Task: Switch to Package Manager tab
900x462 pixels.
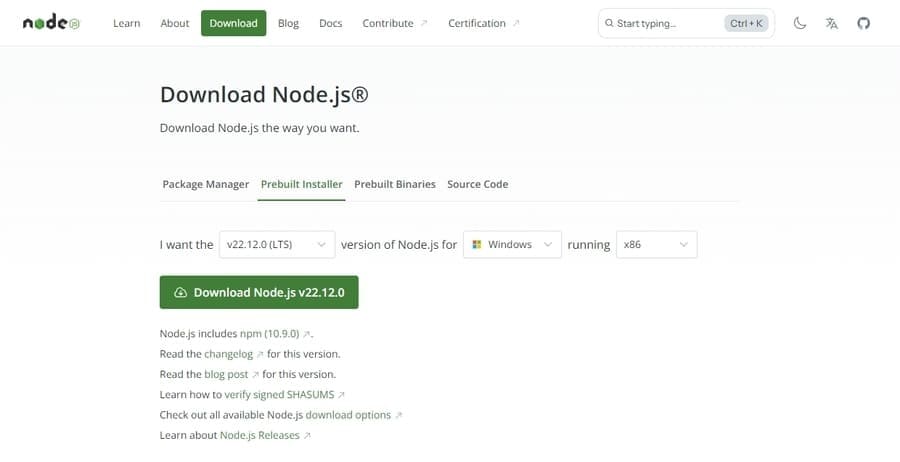Action: point(205,184)
